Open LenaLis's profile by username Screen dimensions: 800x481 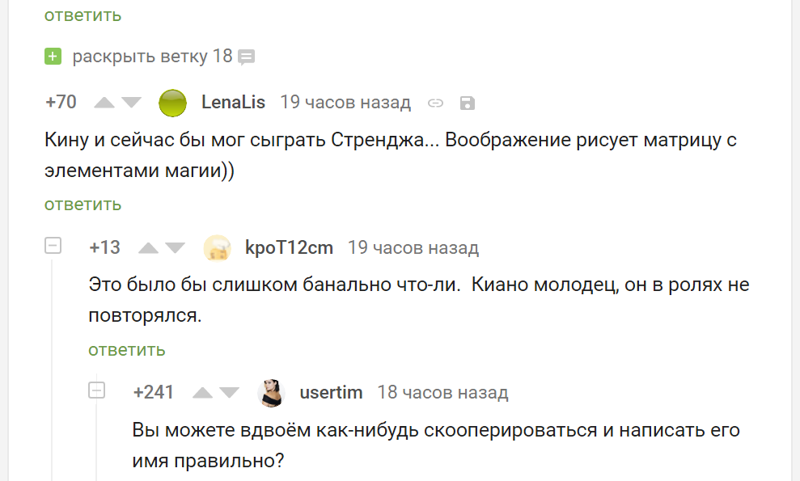[x=233, y=102]
